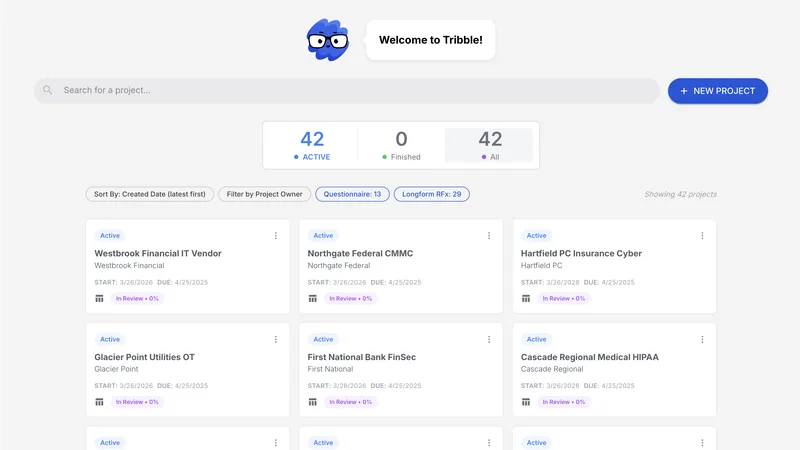Open kebab menu on First National Bank FinSec card
800x450 pixels.
pos(489,339)
